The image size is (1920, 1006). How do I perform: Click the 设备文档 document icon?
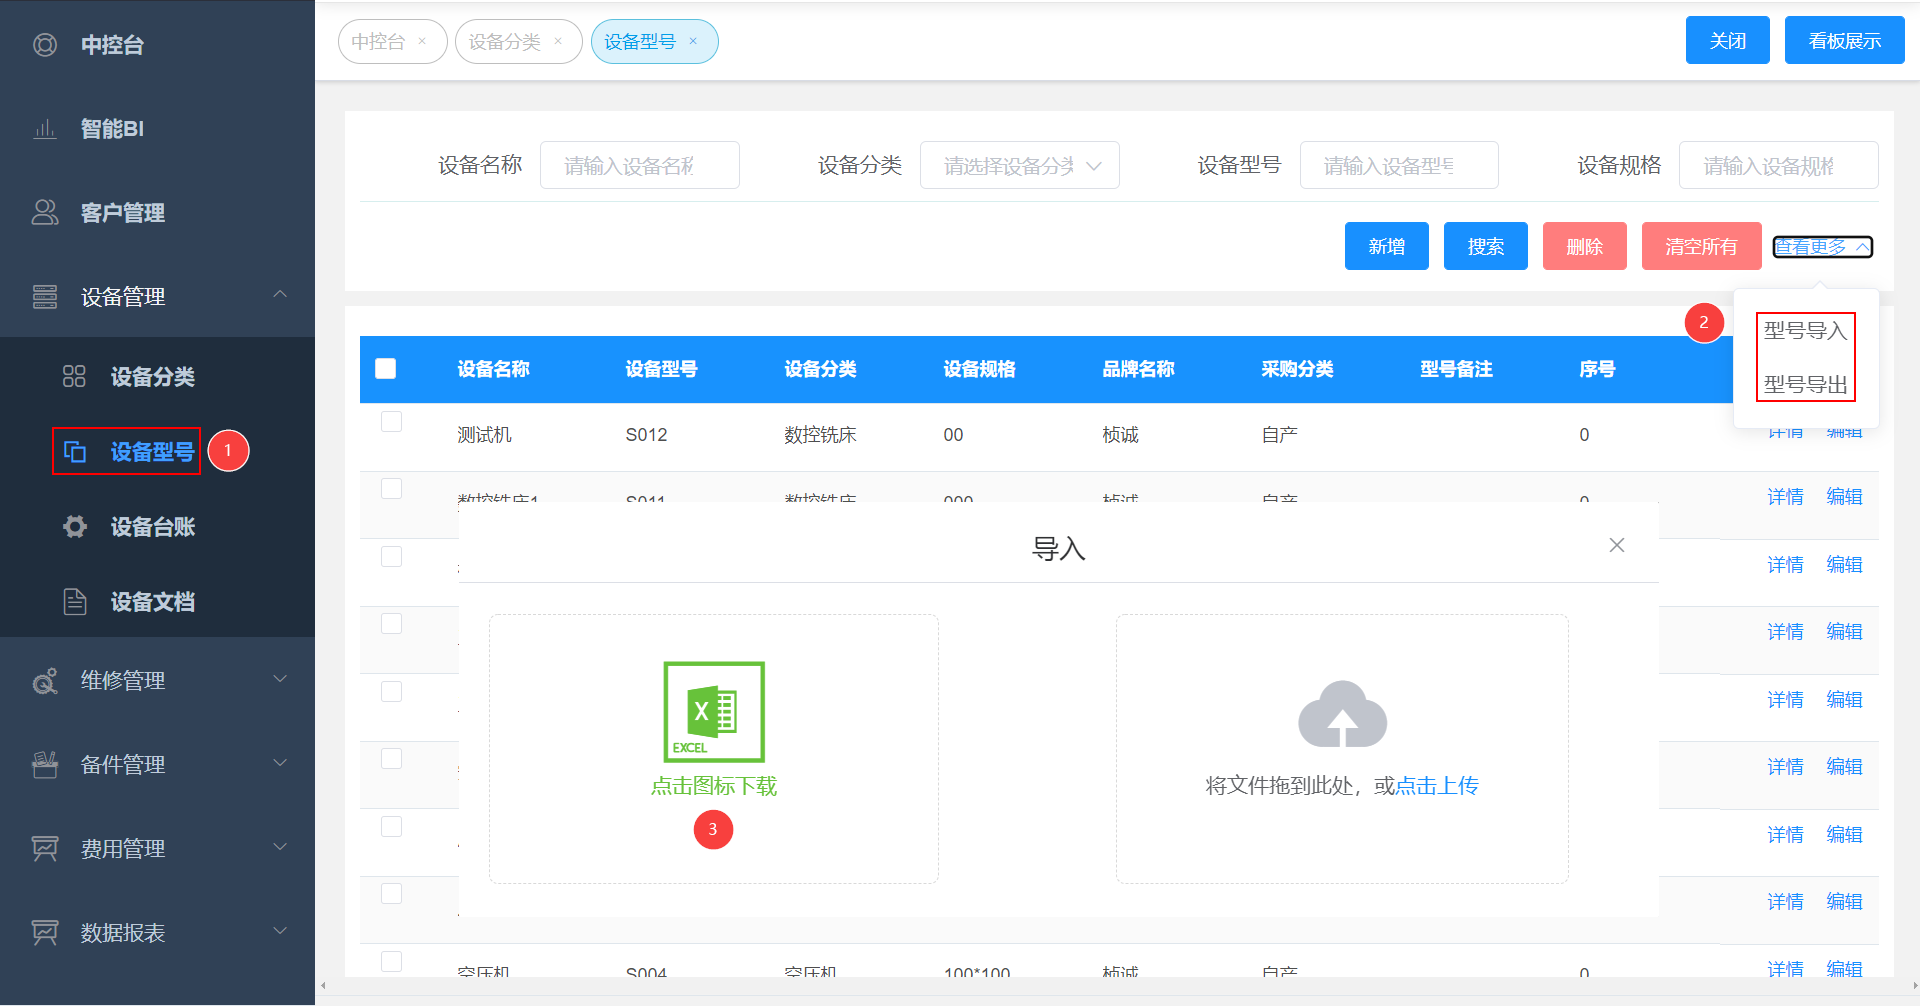point(75,602)
